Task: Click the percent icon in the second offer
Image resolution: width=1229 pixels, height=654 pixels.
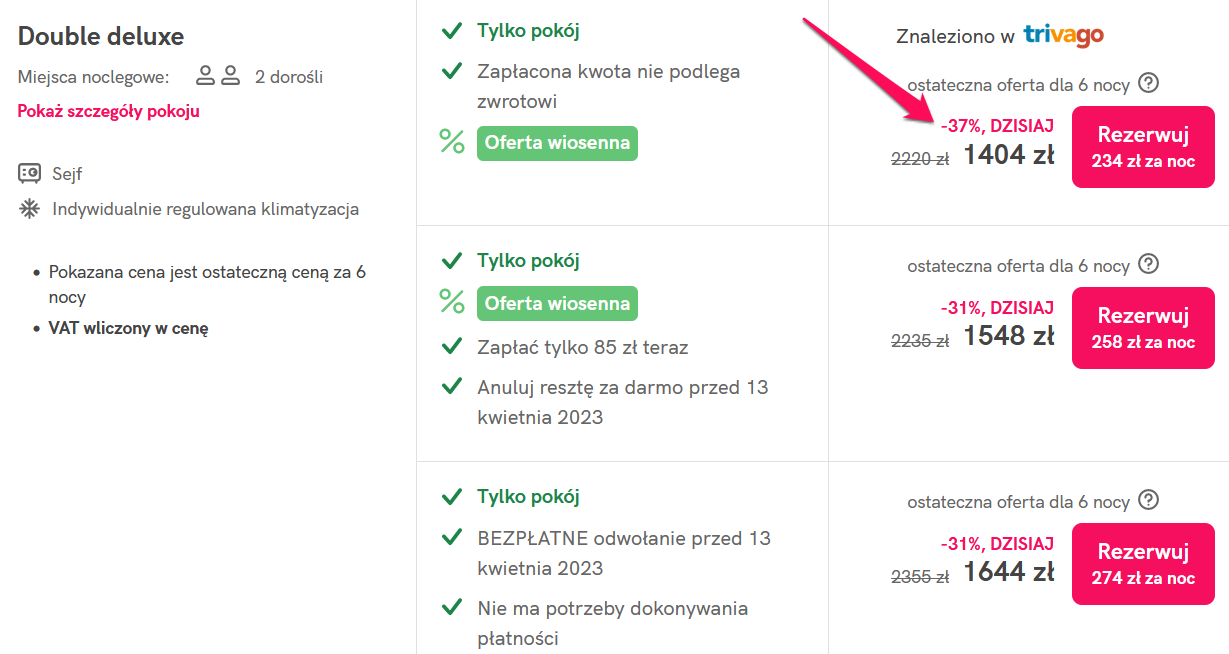Action: [x=452, y=302]
